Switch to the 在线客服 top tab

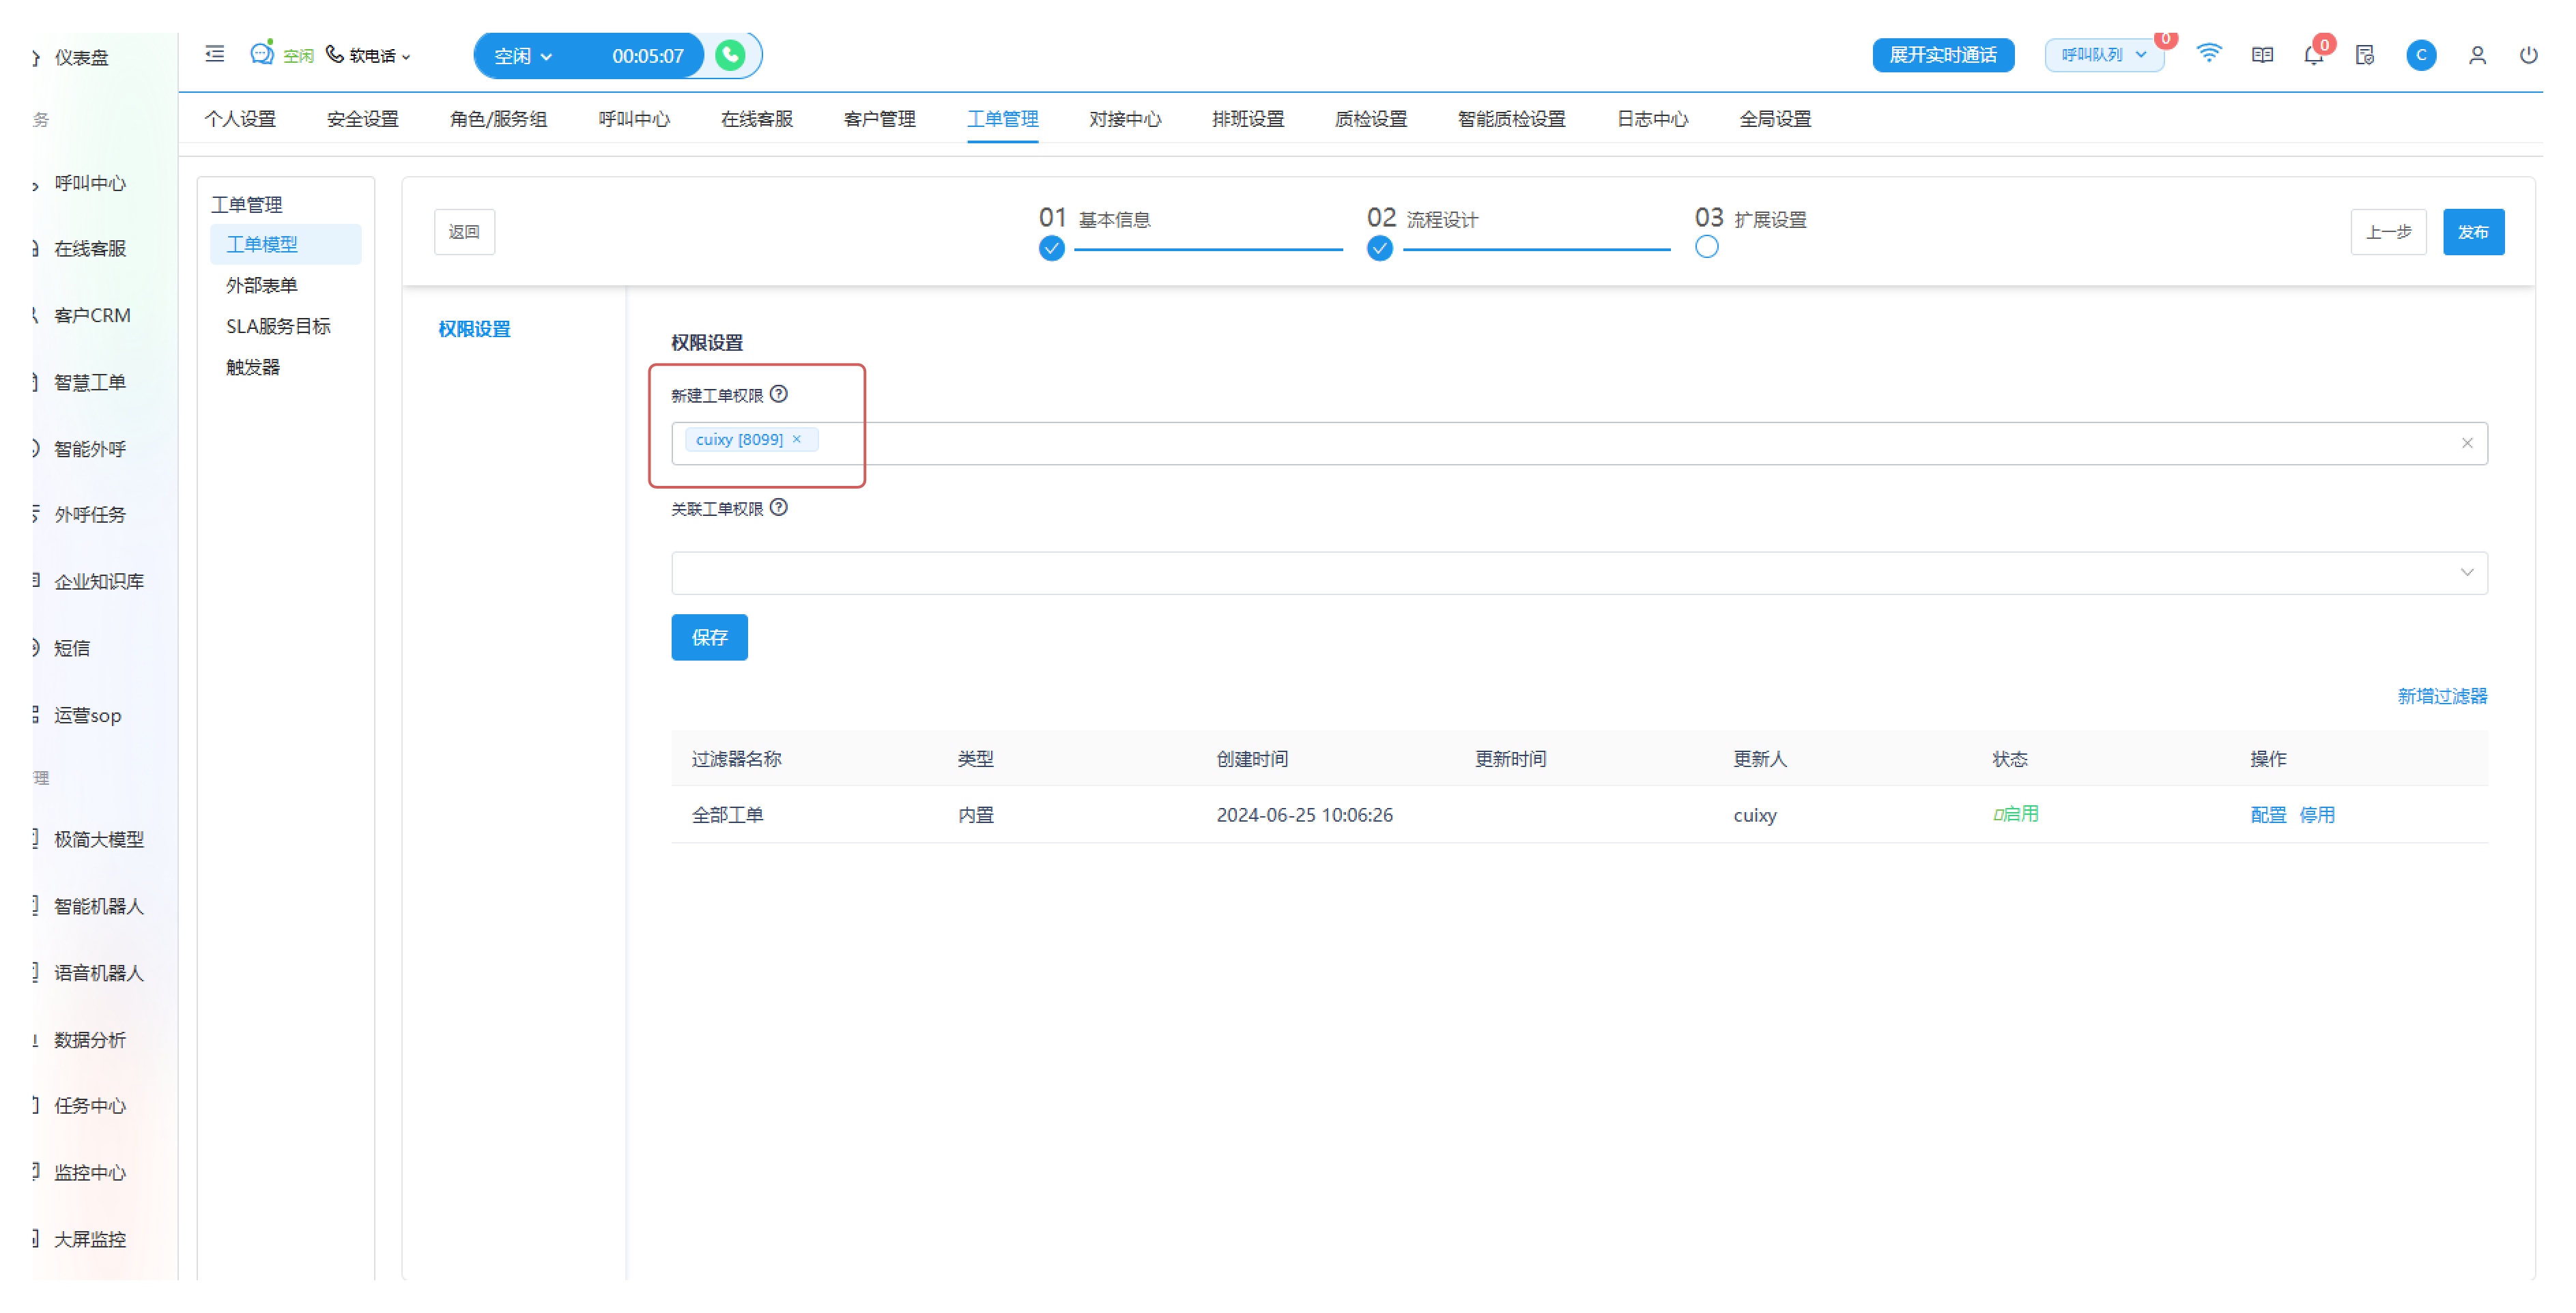[x=756, y=119]
